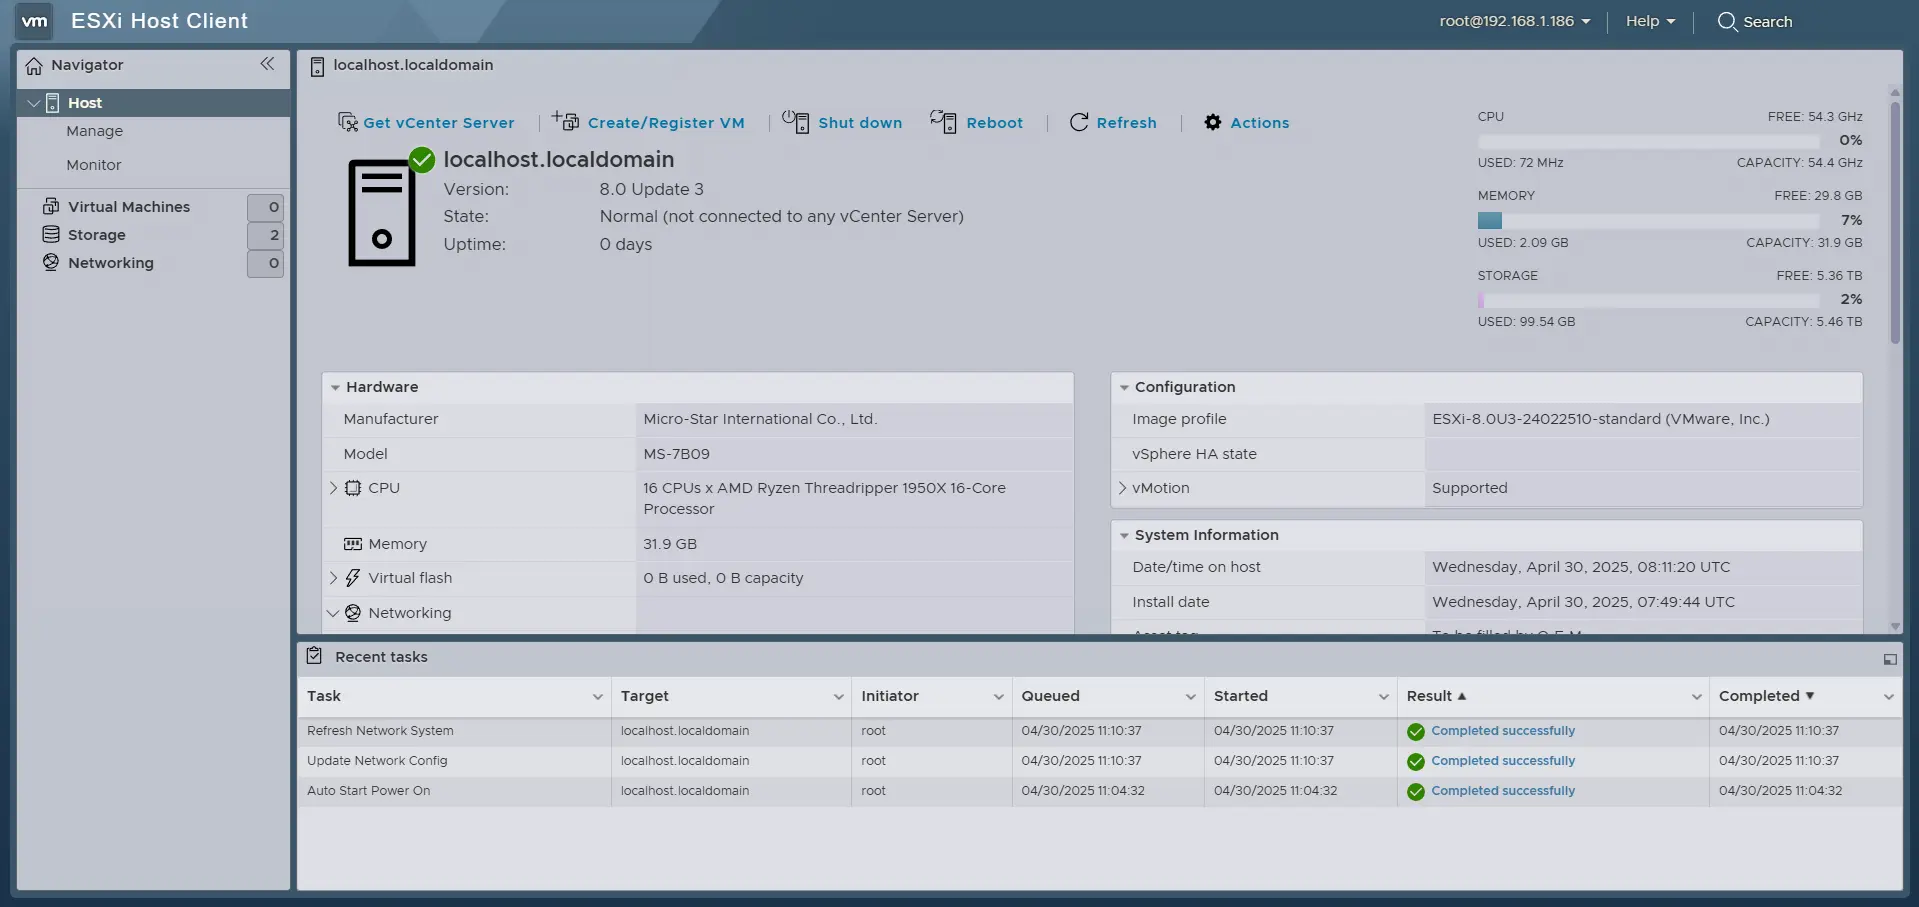Open the Result column dropdown arrow
Screen dimensions: 1919x907
(x=1696, y=697)
